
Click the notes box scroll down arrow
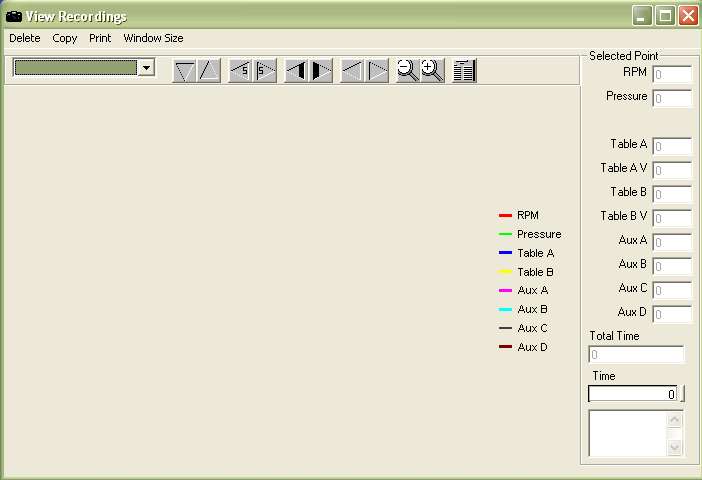coord(674,447)
